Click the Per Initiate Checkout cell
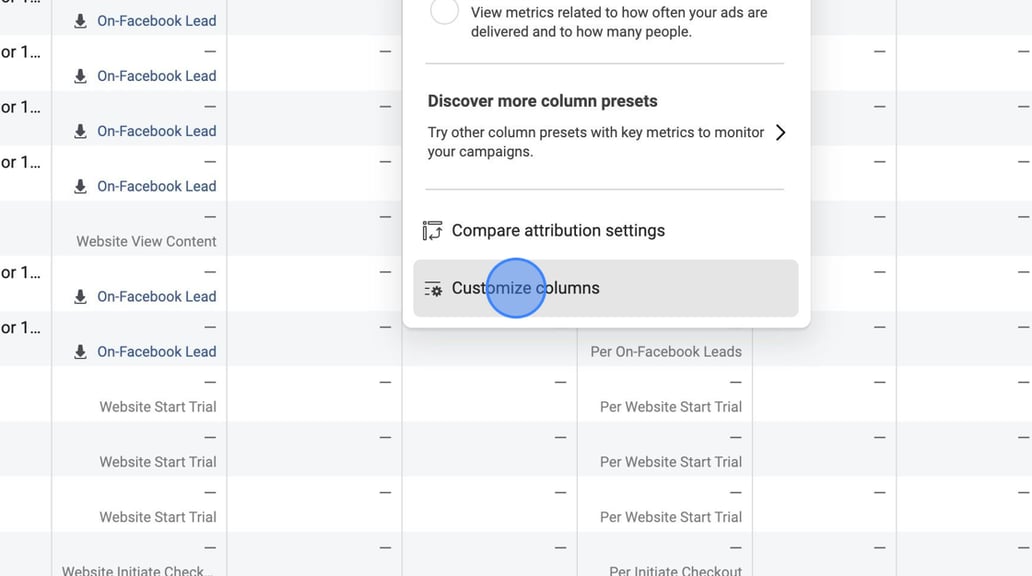Image resolution: width=1032 pixels, height=576 pixels. [x=675, y=570]
